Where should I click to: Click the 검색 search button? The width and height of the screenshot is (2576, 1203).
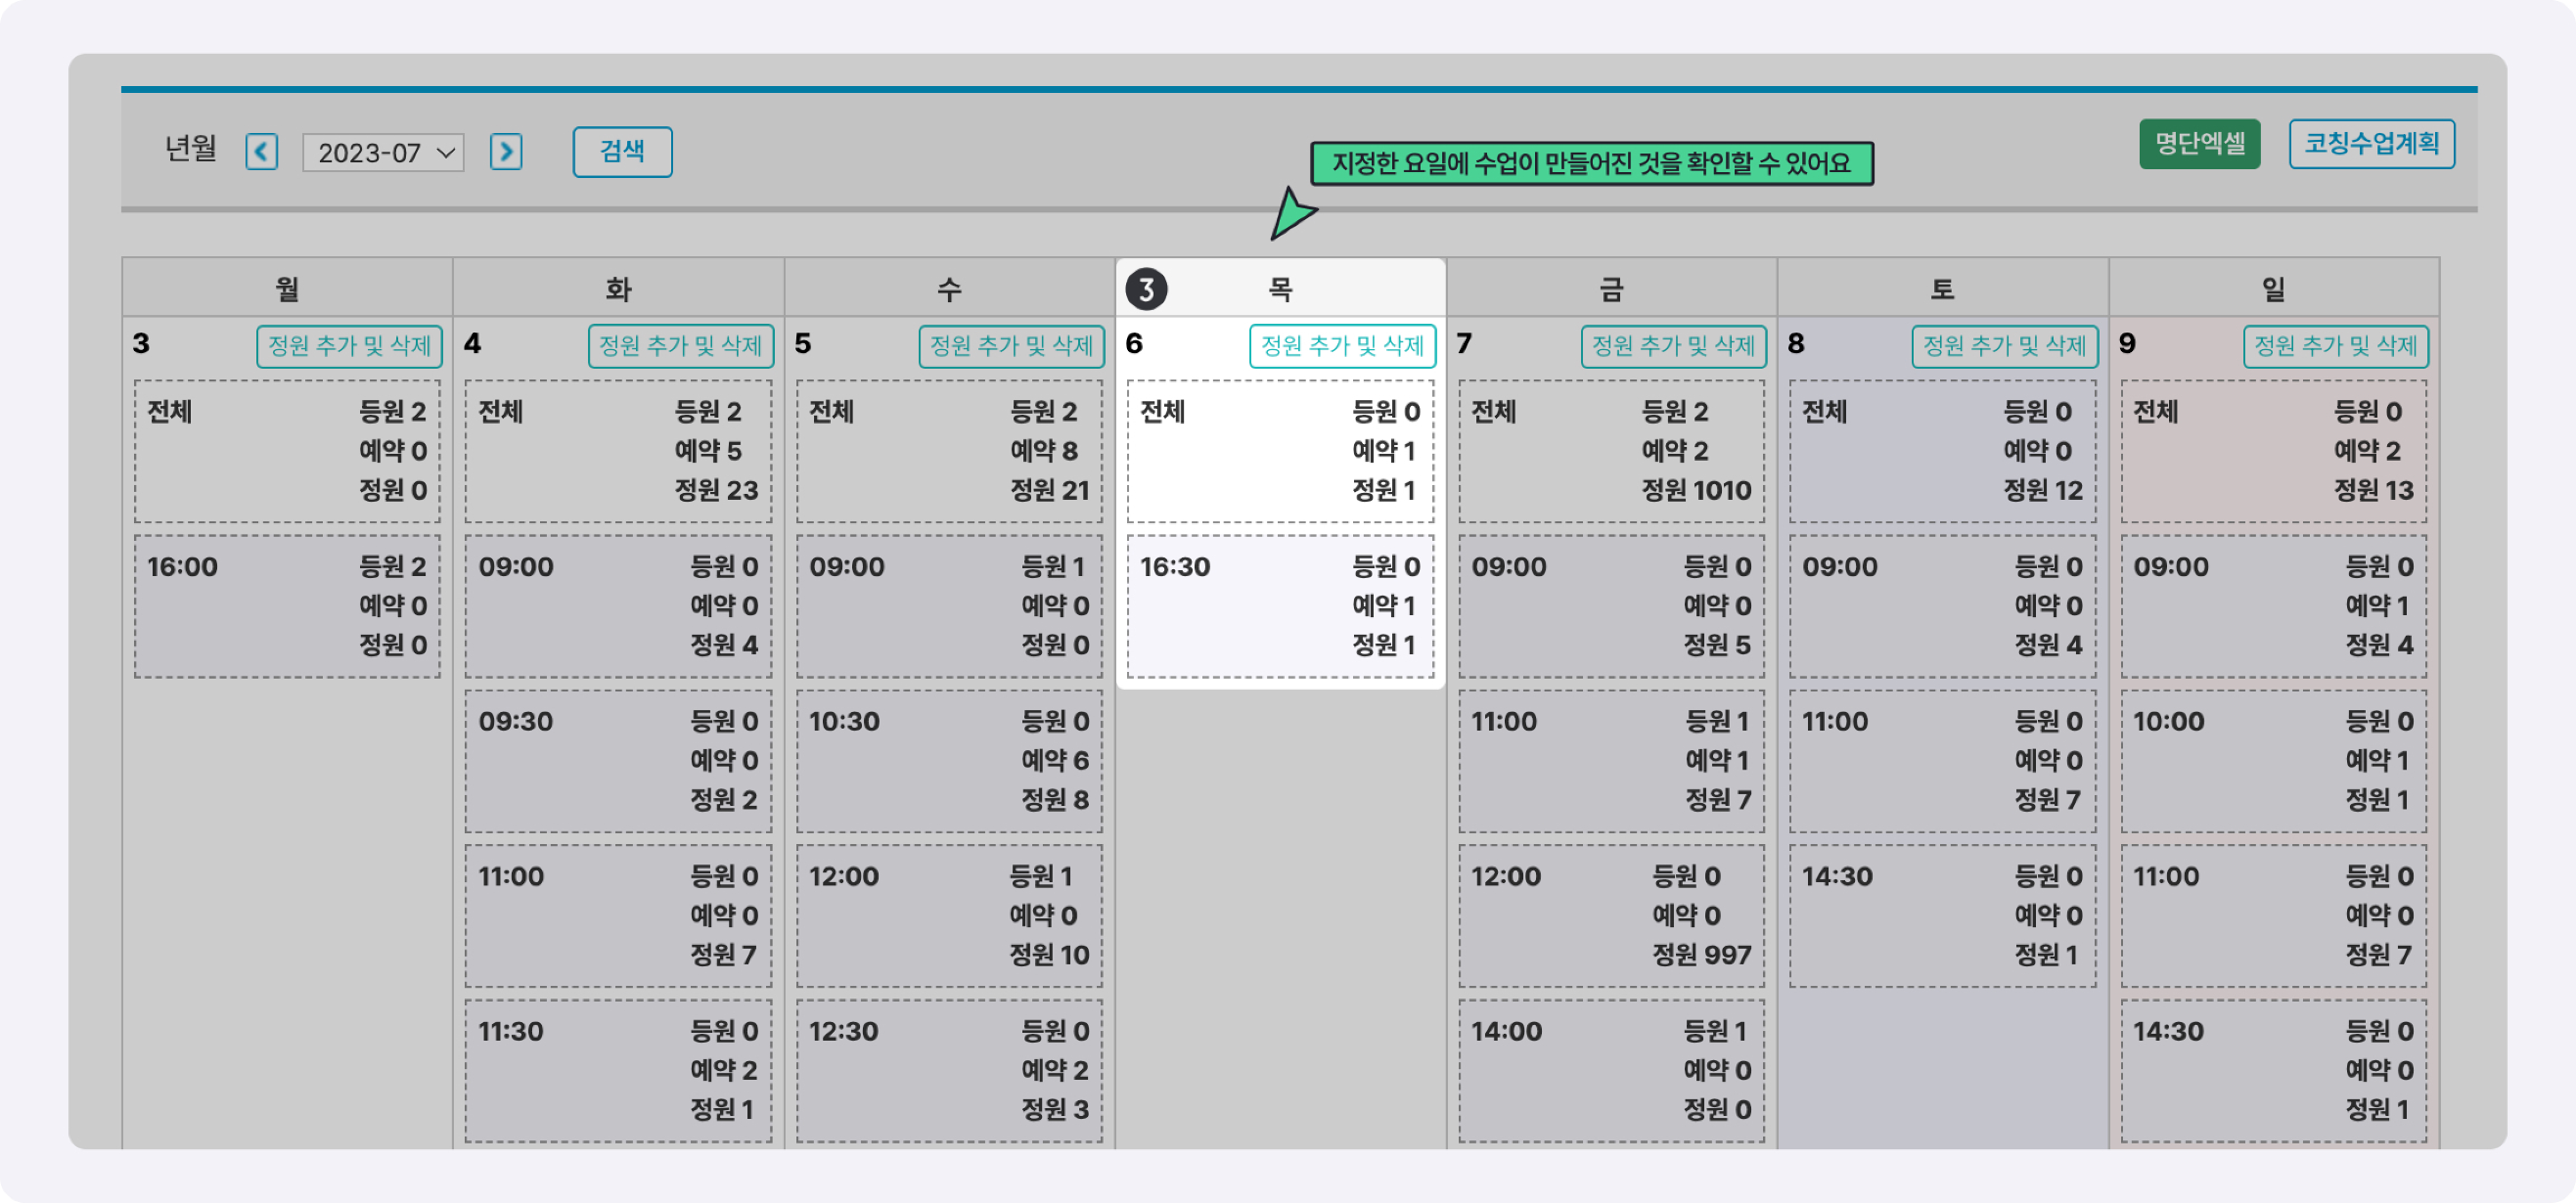[x=622, y=152]
